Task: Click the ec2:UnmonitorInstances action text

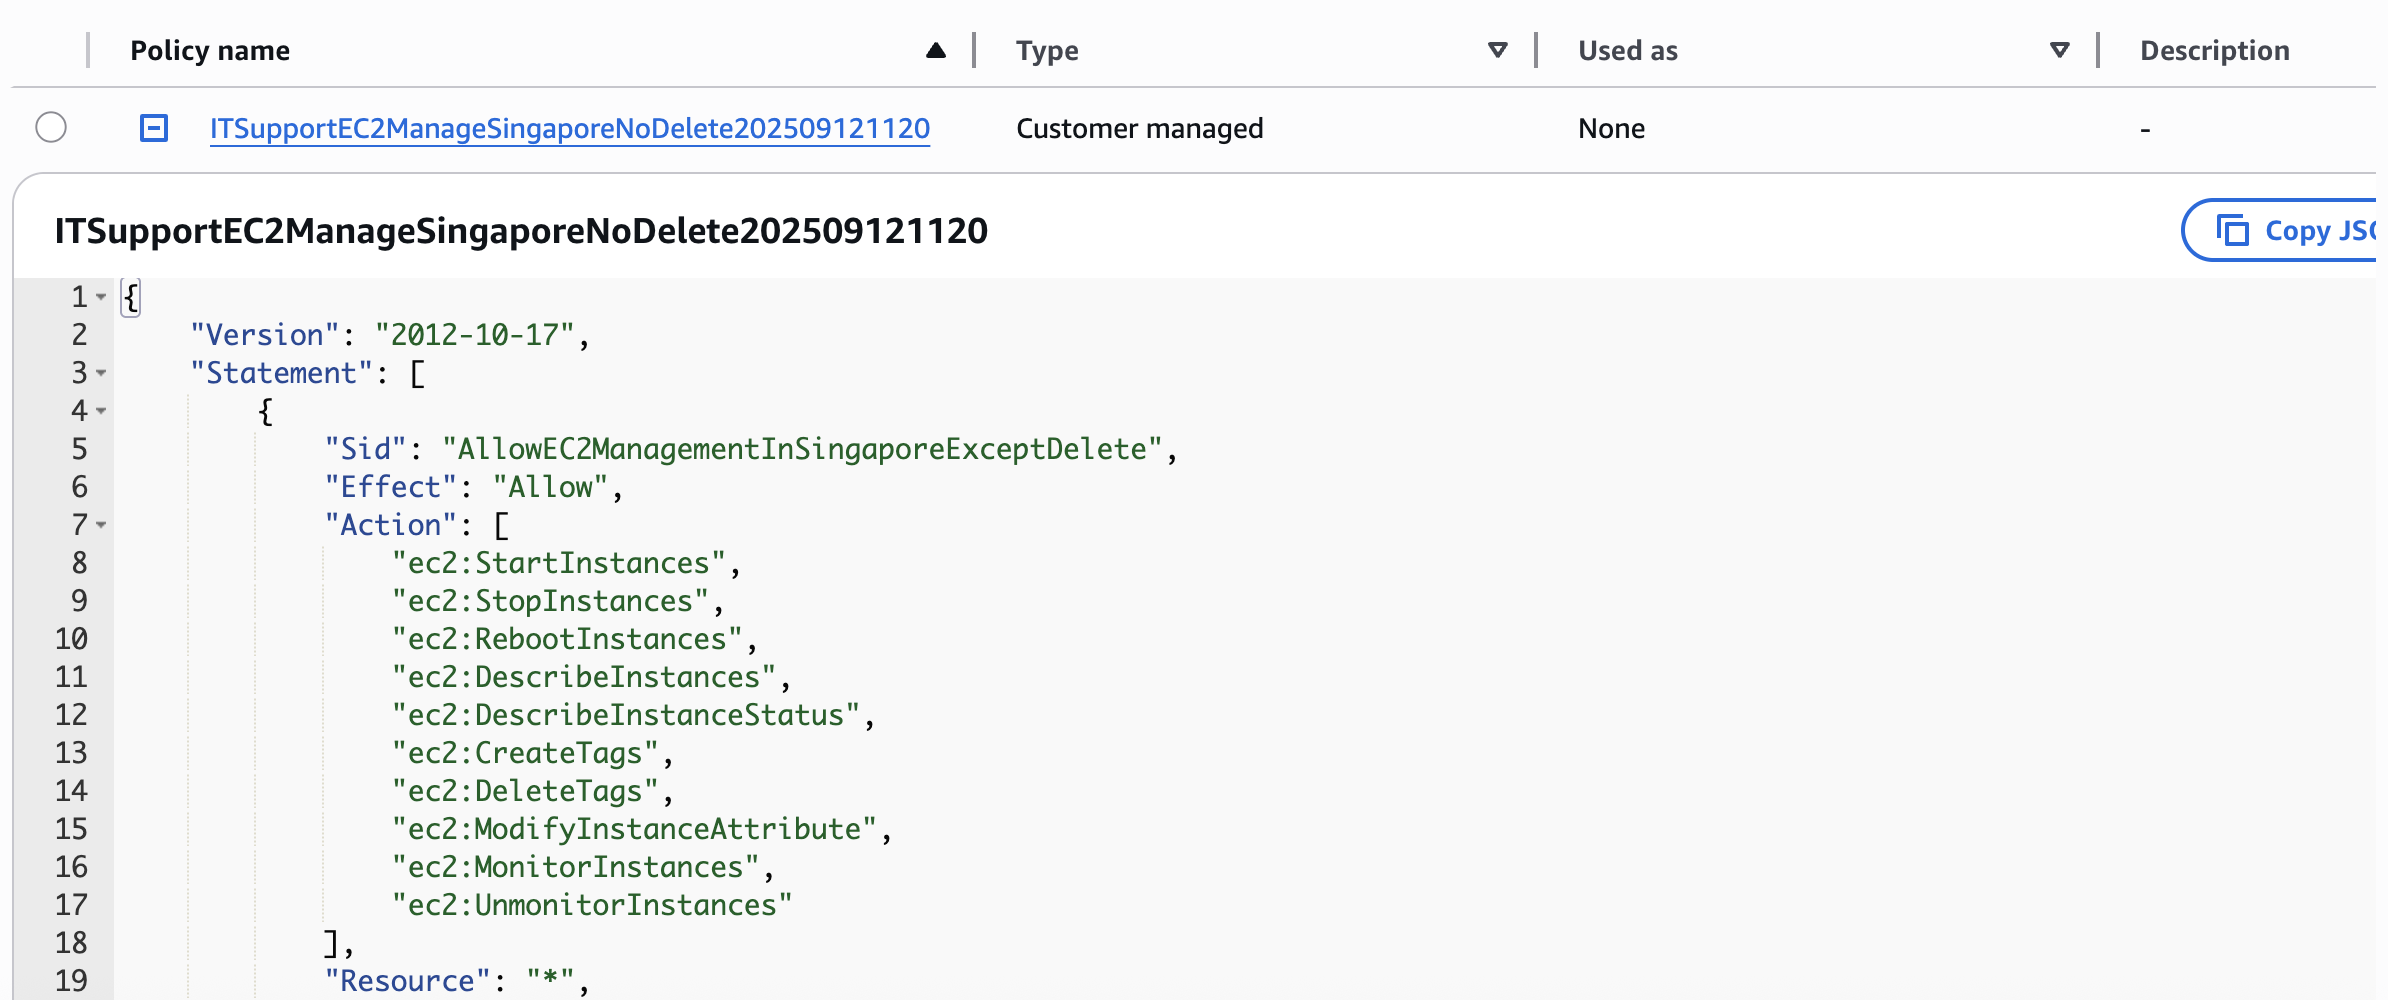Action: 591,905
